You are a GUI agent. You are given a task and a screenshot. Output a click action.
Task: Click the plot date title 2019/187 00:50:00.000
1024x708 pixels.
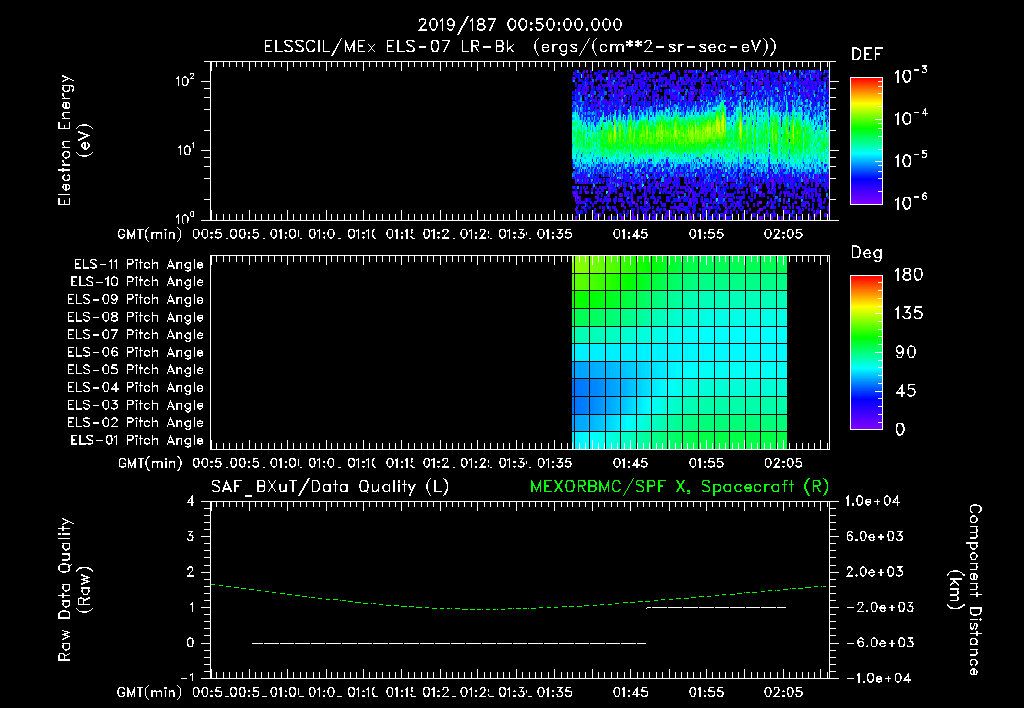tap(520, 25)
